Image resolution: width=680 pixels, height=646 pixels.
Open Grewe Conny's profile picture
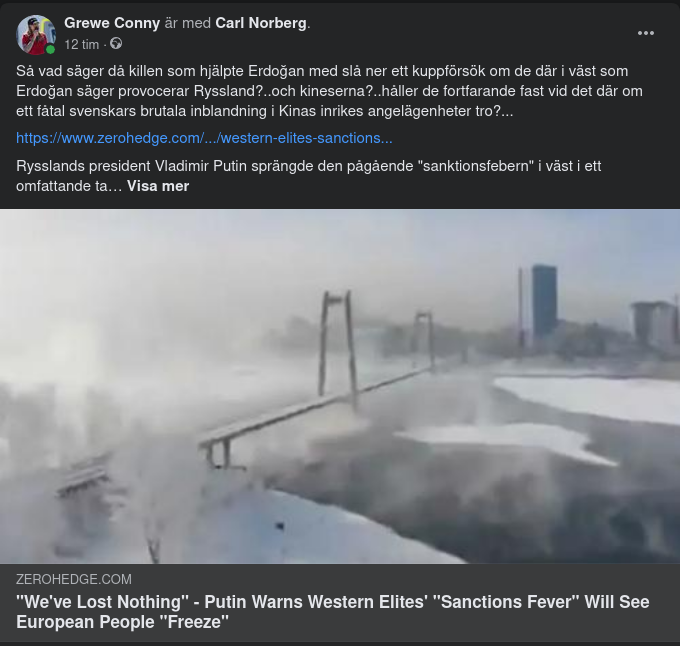pos(36,35)
